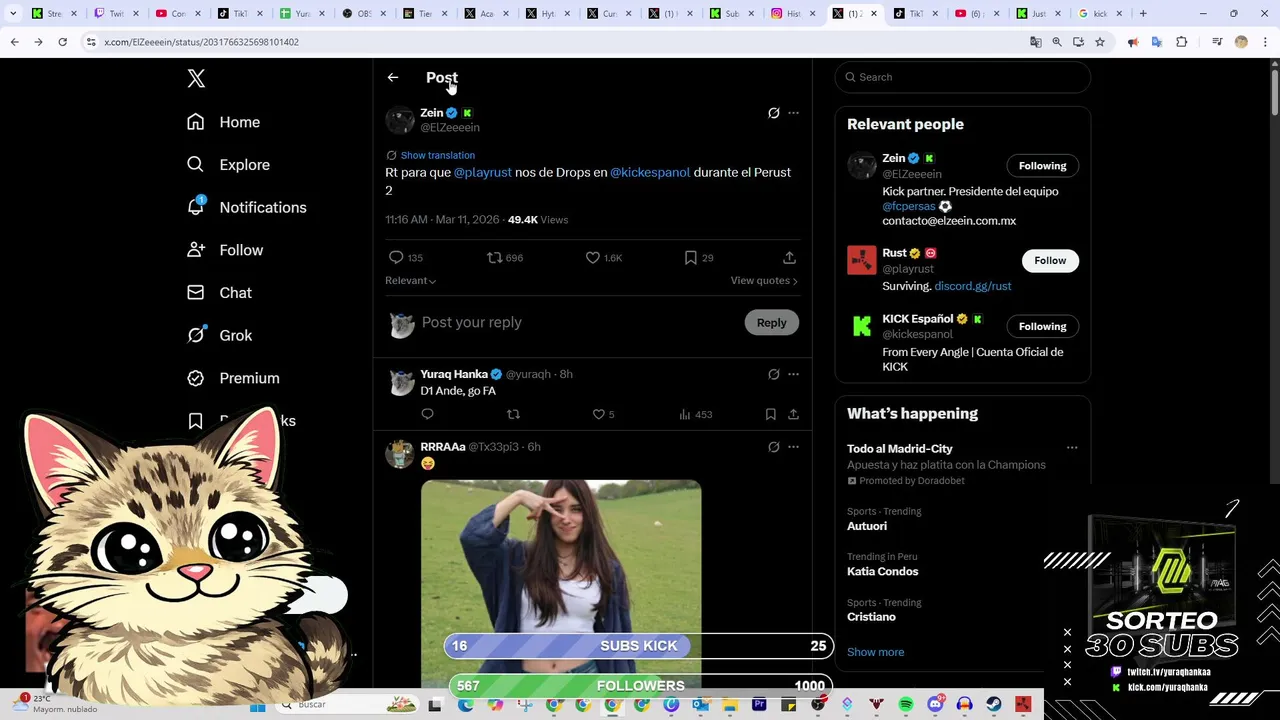The height and width of the screenshot is (720, 1280).
Task: Open a new browser tab
Action: (1143, 14)
